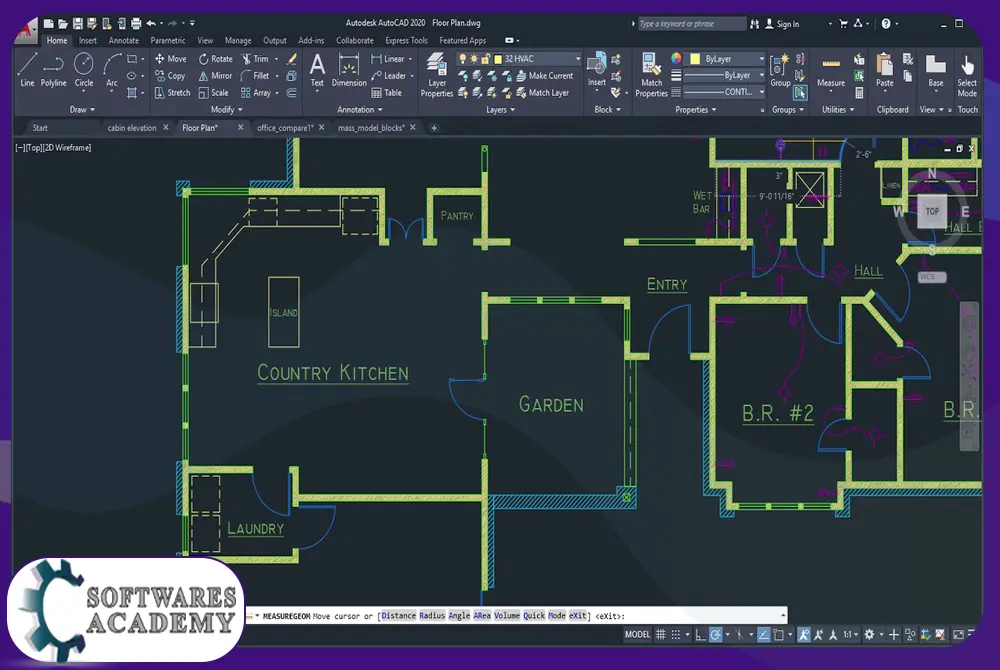The height and width of the screenshot is (670, 1000).
Task: Open the Linear dimension dropdown arrow
Action: (x=410, y=59)
